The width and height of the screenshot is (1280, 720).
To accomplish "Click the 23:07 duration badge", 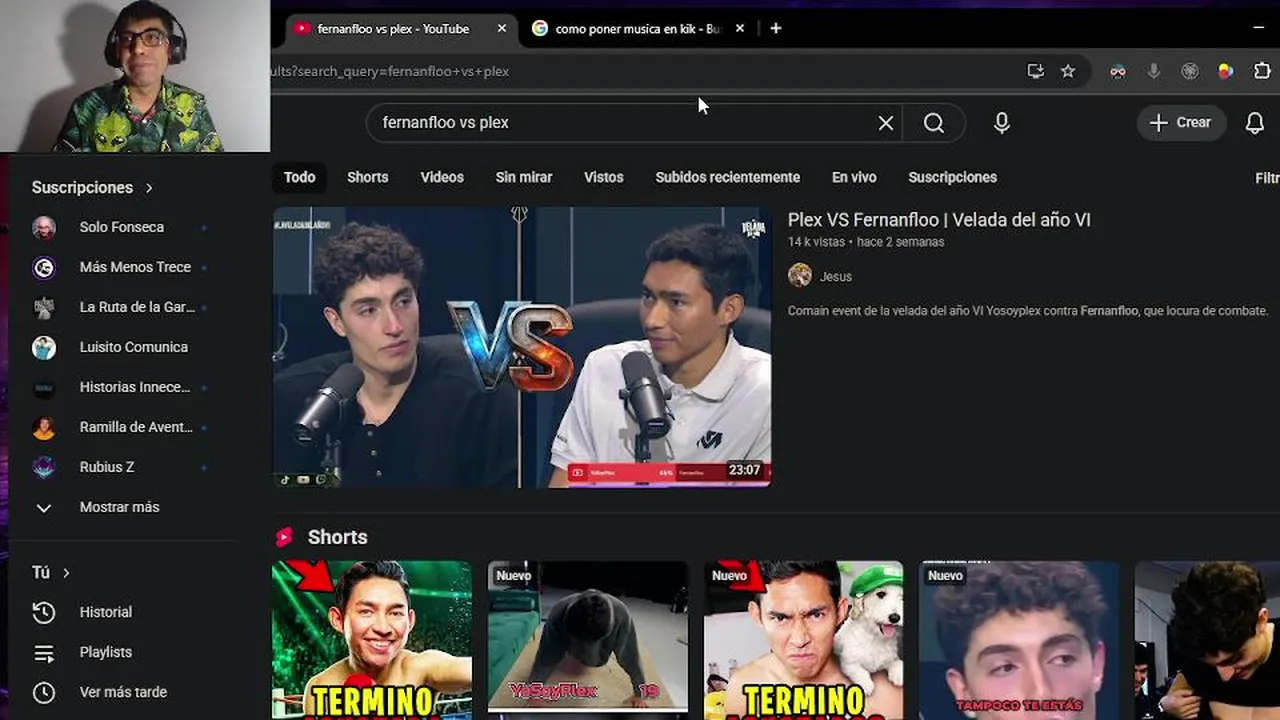I will pyautogui.click(x=744, y=470).
